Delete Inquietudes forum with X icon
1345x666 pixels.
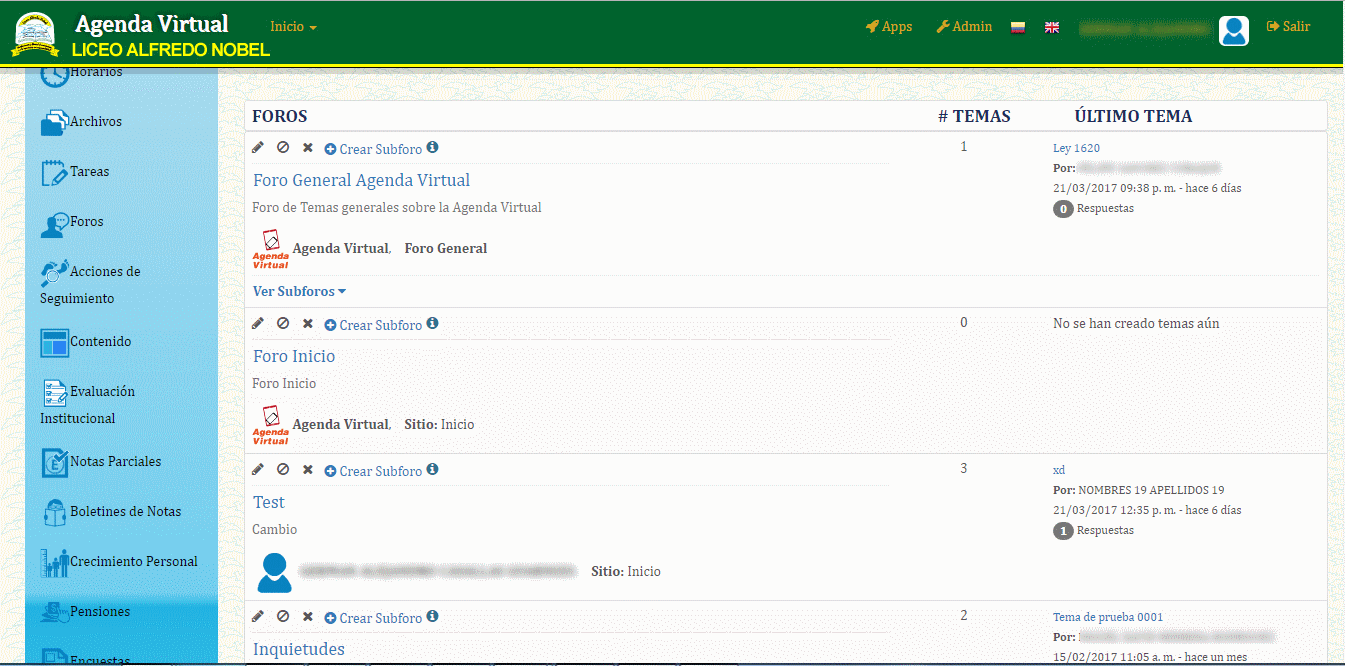coord(308,617)
